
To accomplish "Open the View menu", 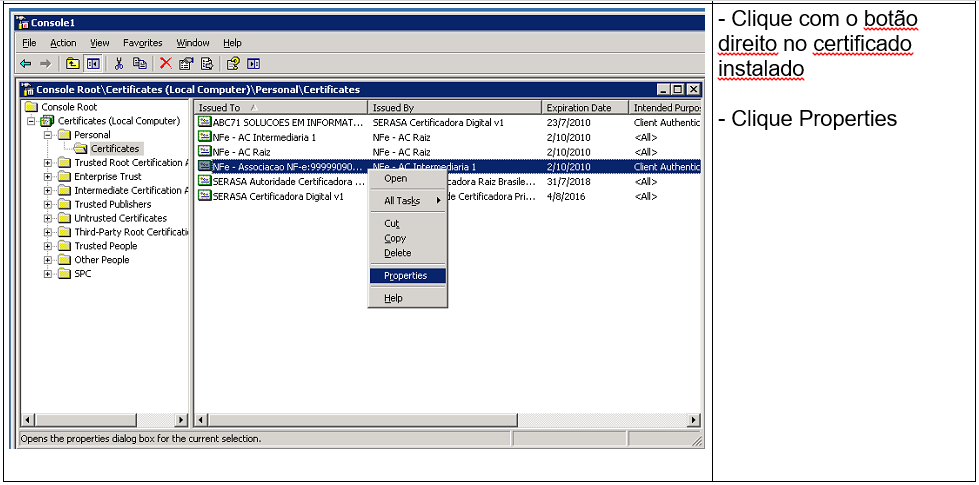I will 99,43.
